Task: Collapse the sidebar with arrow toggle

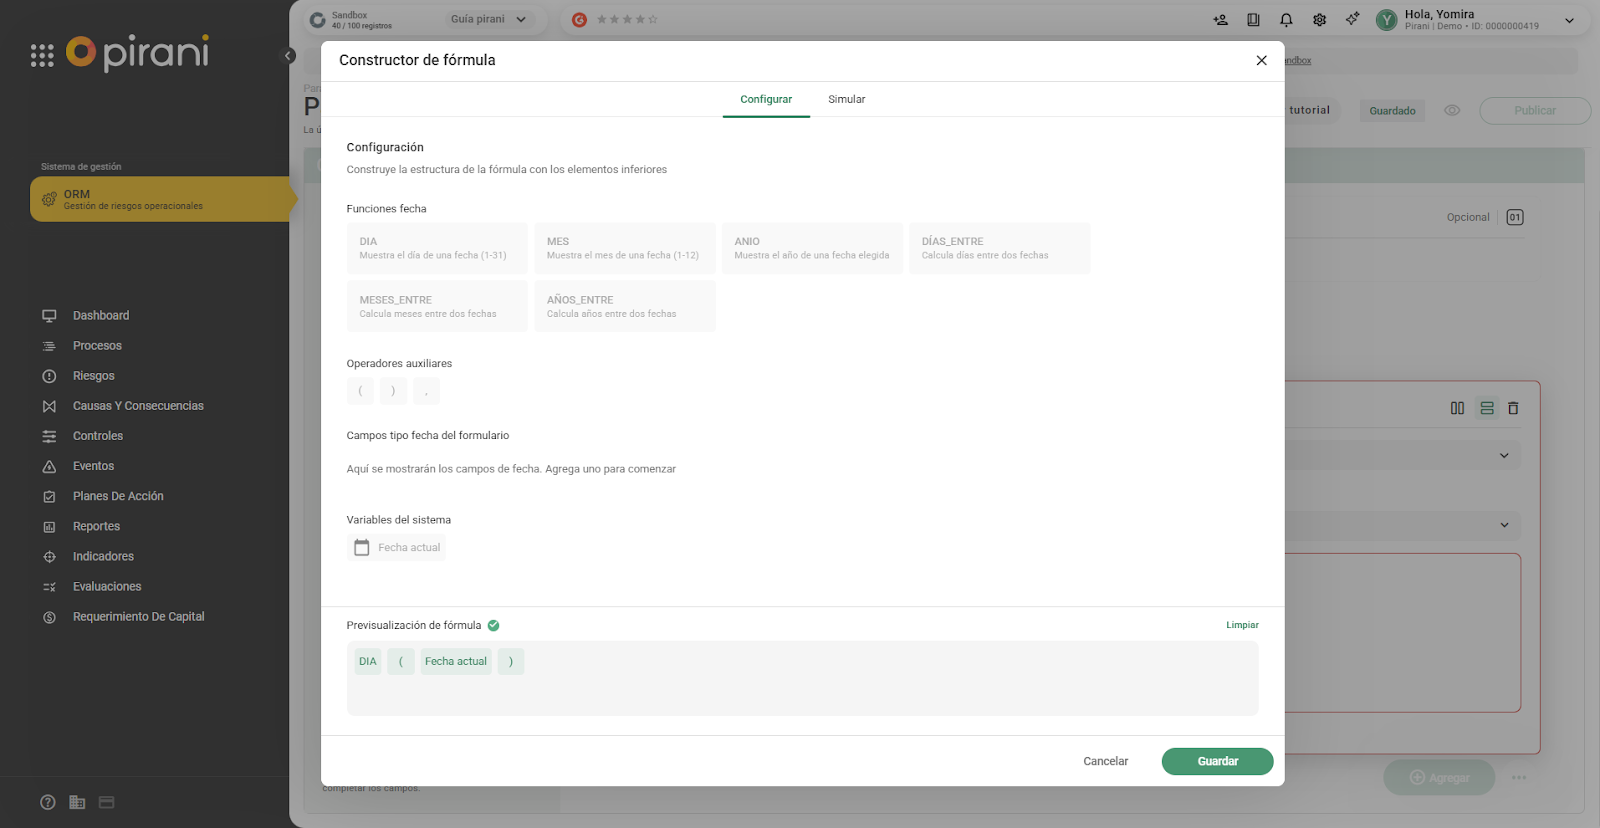Action: (x=288, y=56)
